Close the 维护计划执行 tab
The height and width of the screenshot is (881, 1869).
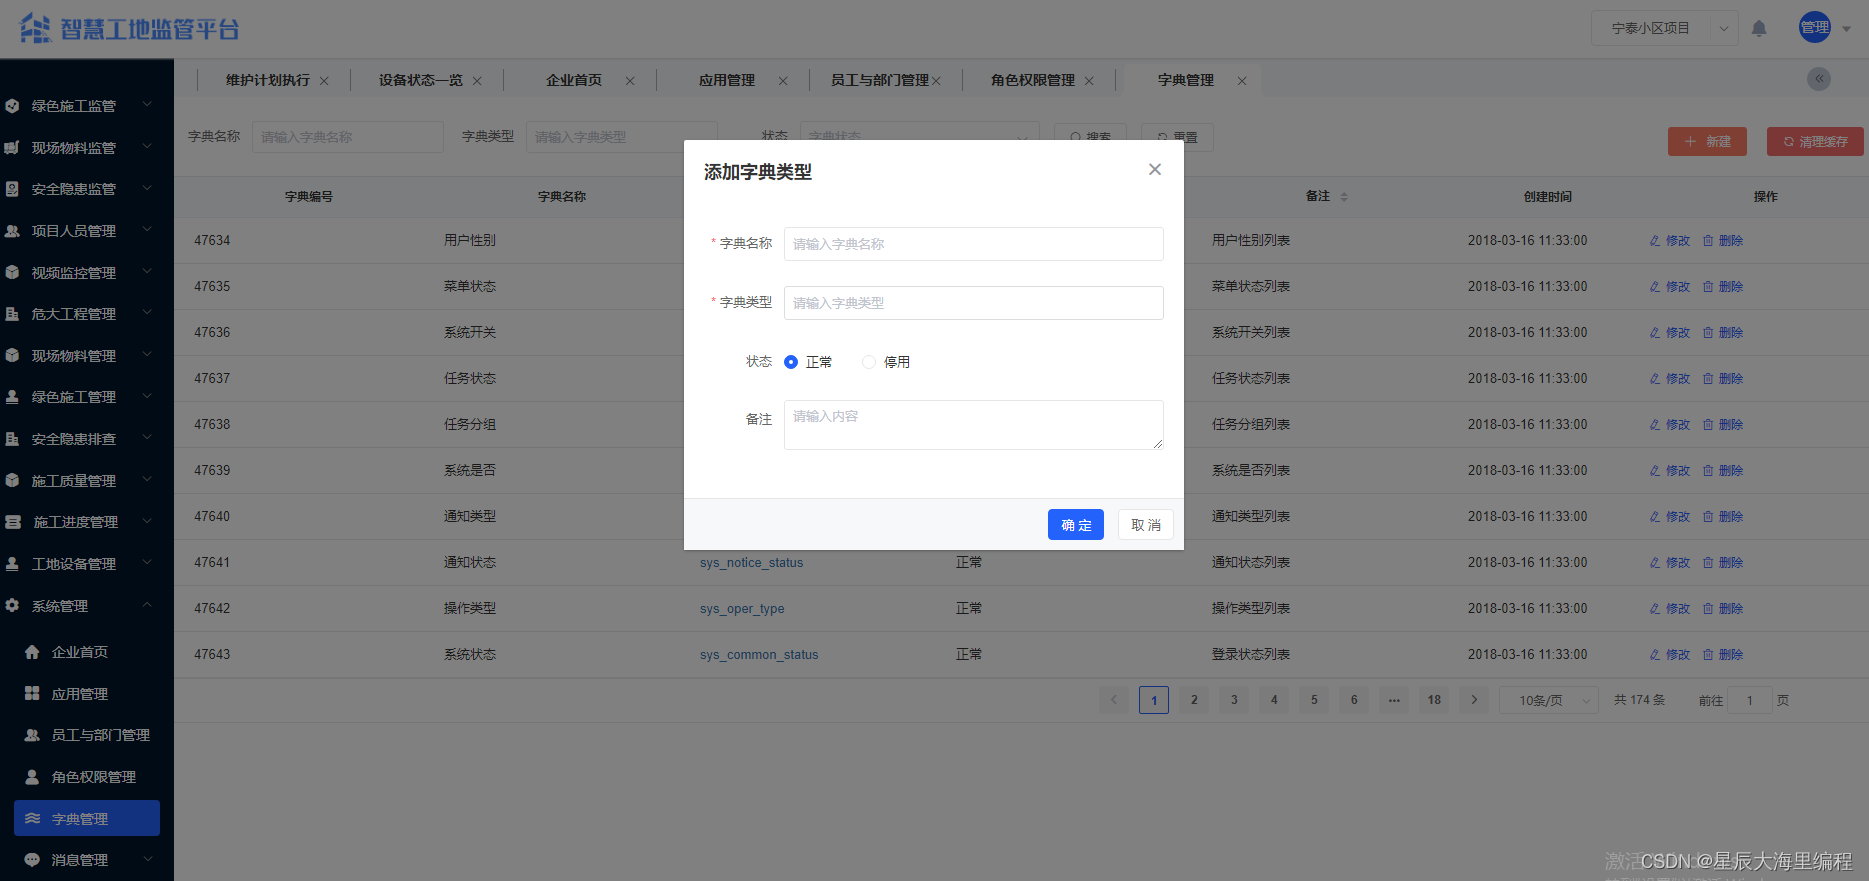coord(324,81)
